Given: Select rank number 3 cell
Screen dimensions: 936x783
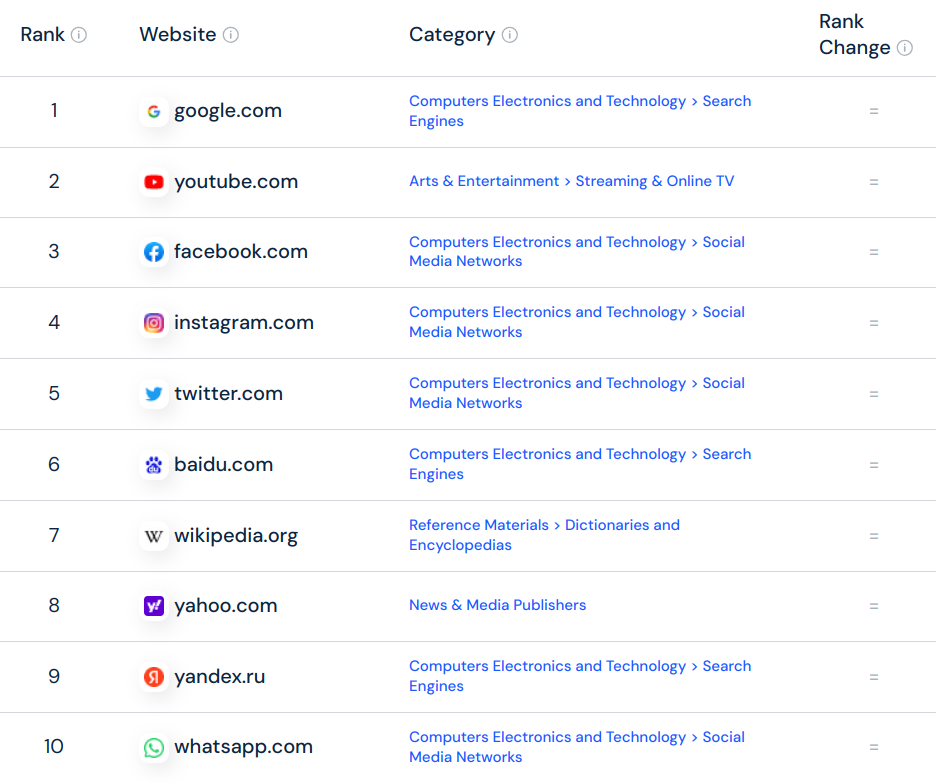Looking at the screenshot, I should 54,251.
